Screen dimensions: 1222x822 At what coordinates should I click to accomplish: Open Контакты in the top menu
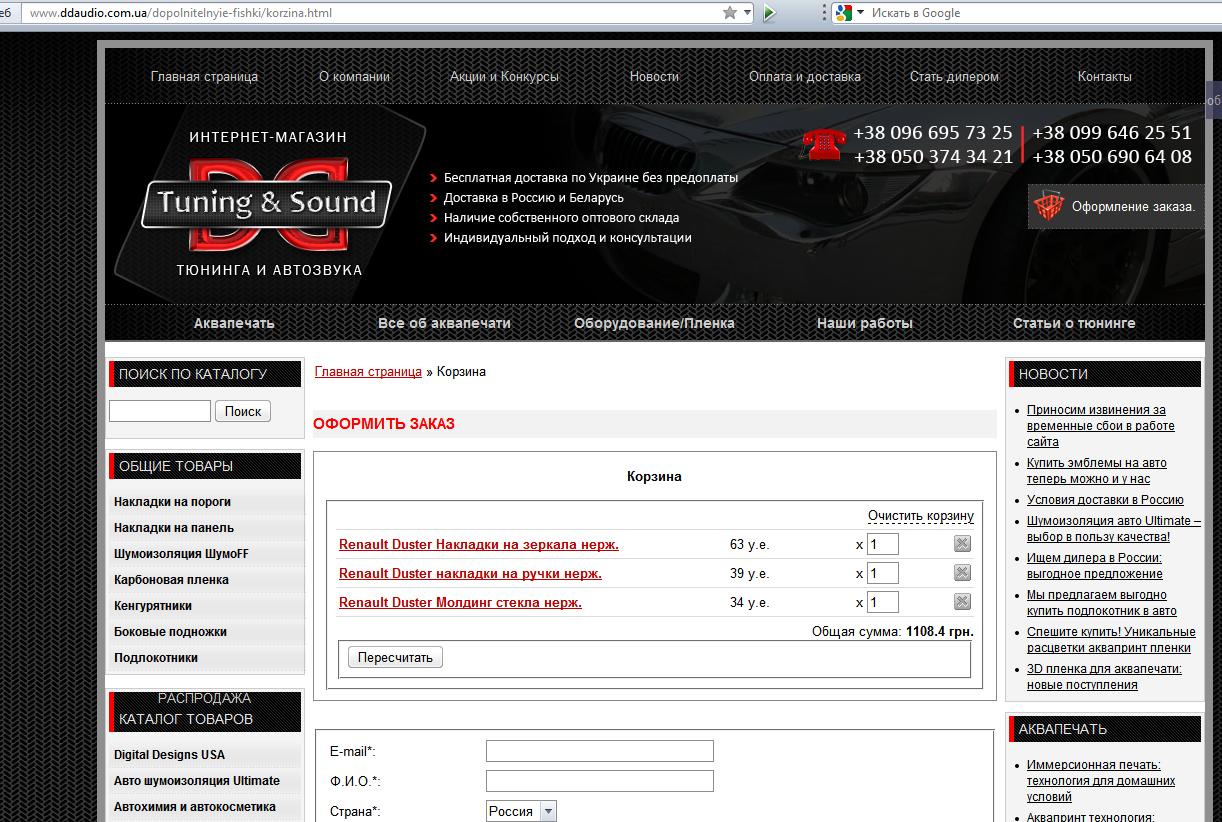tap(1105, 76)
